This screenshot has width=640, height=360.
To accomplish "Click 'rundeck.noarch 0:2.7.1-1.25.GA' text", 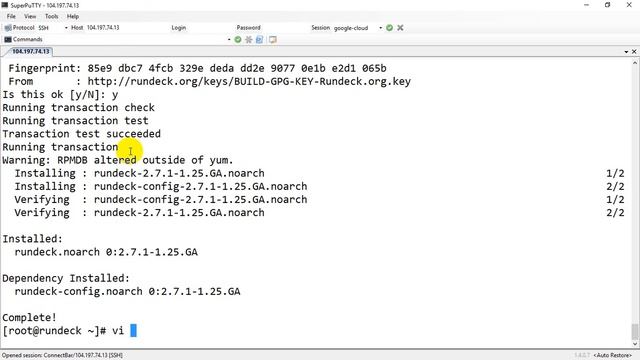I will [106, 252].
